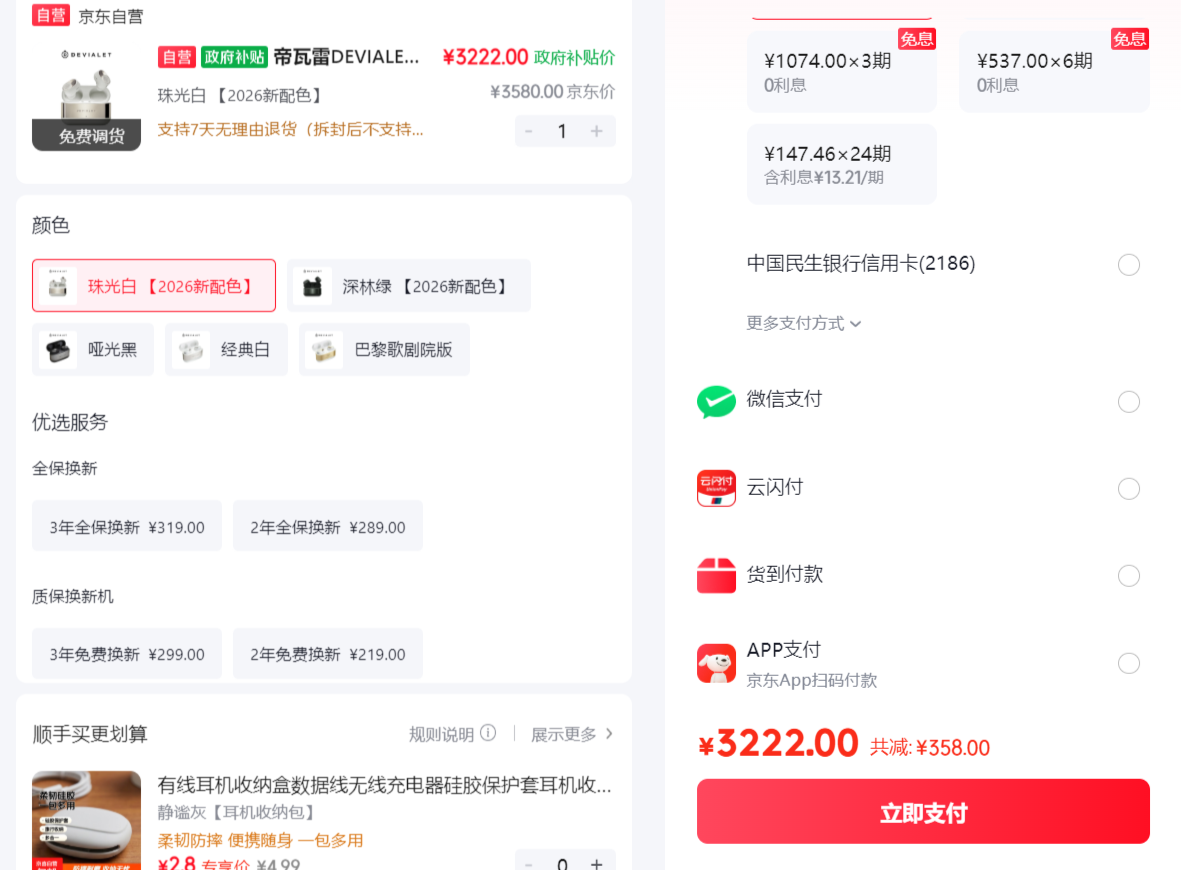Add 2年免费换新 ¥219.00 service
This screenshot has height=870, width=1181.
point(328,654)
